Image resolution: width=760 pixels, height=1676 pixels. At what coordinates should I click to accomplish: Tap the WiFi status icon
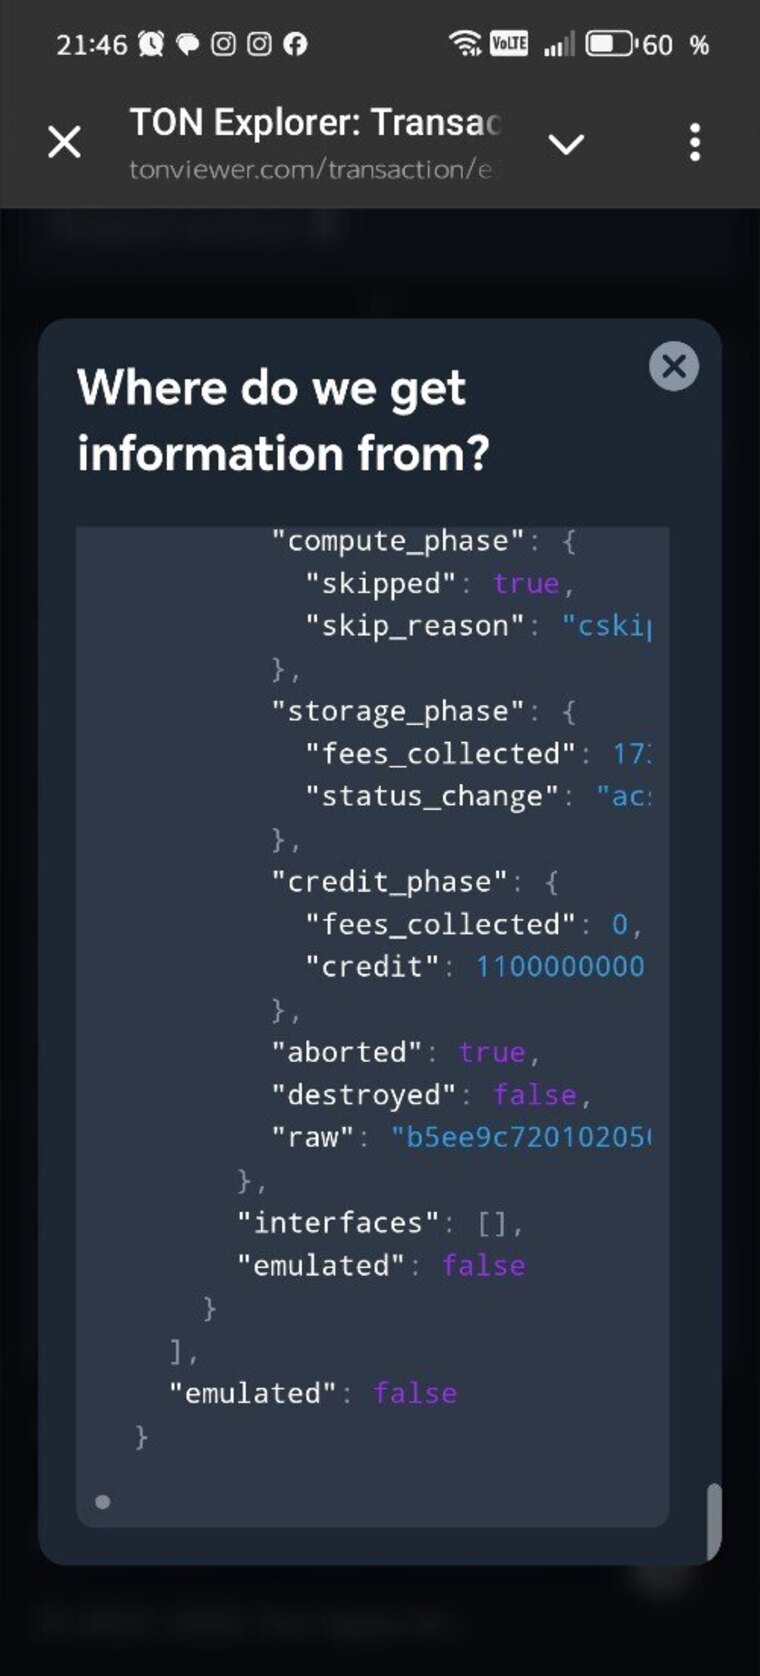(x=465, y=43)
